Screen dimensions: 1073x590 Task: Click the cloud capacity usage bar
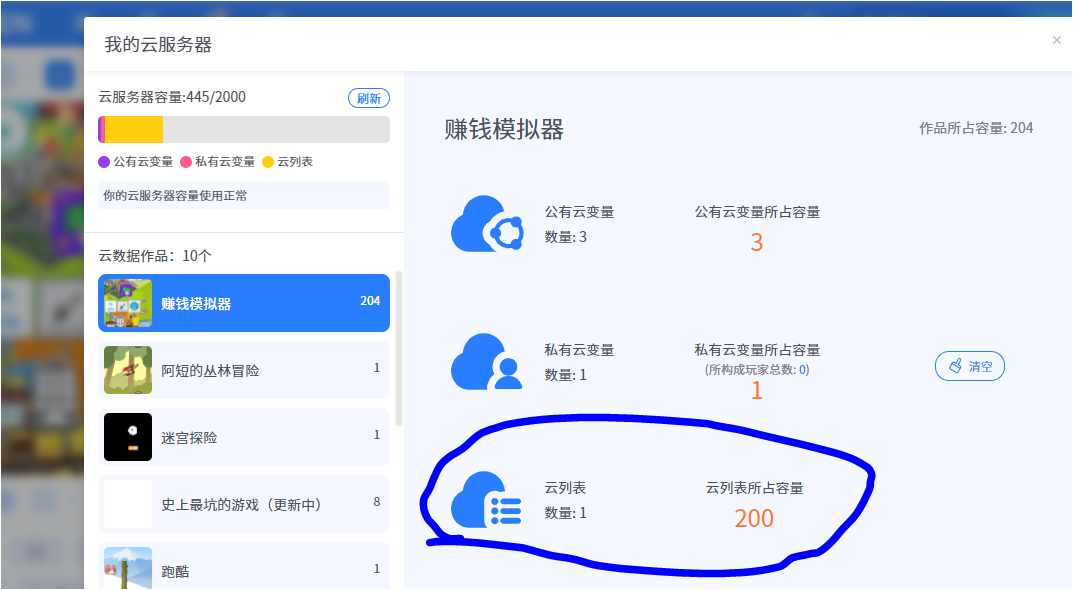click(x=244, y=129)
